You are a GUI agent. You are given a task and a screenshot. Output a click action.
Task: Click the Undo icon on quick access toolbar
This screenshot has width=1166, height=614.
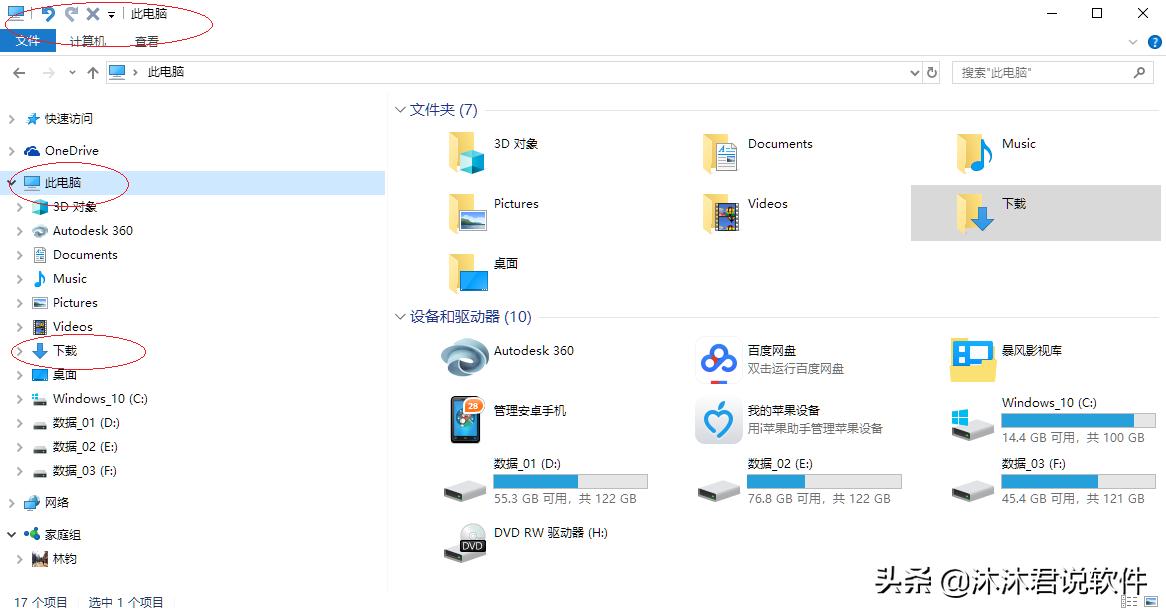48,13
